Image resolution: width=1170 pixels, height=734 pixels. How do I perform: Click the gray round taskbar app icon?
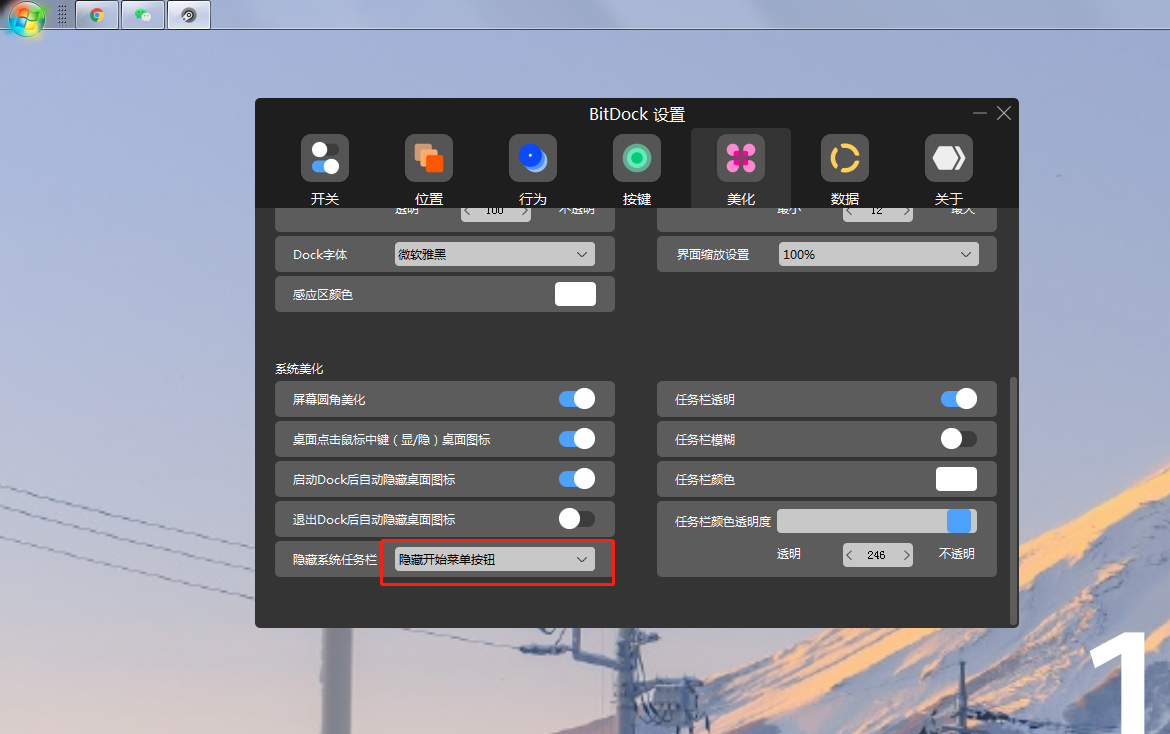(x=189, y=15)
